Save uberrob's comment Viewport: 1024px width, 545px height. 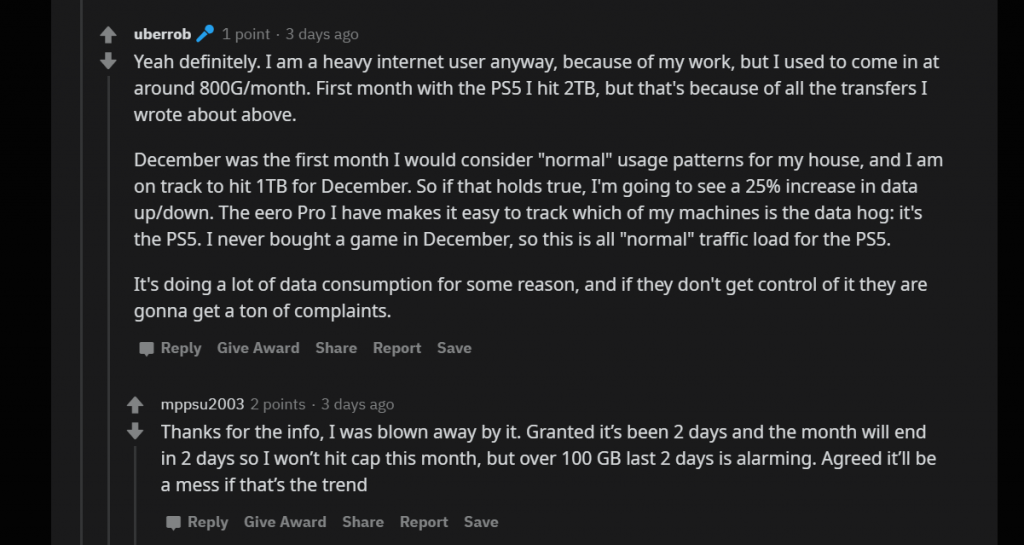[454, 348]
